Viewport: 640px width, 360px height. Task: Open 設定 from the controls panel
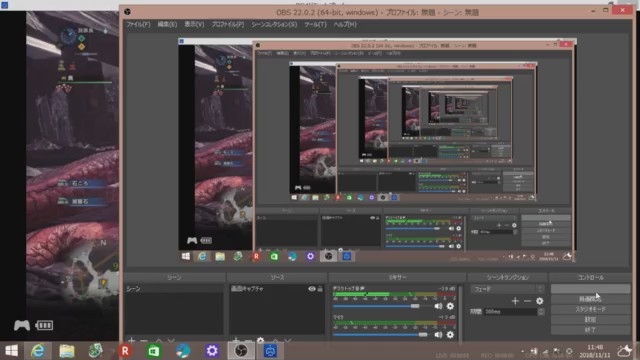tap(590, 319)
